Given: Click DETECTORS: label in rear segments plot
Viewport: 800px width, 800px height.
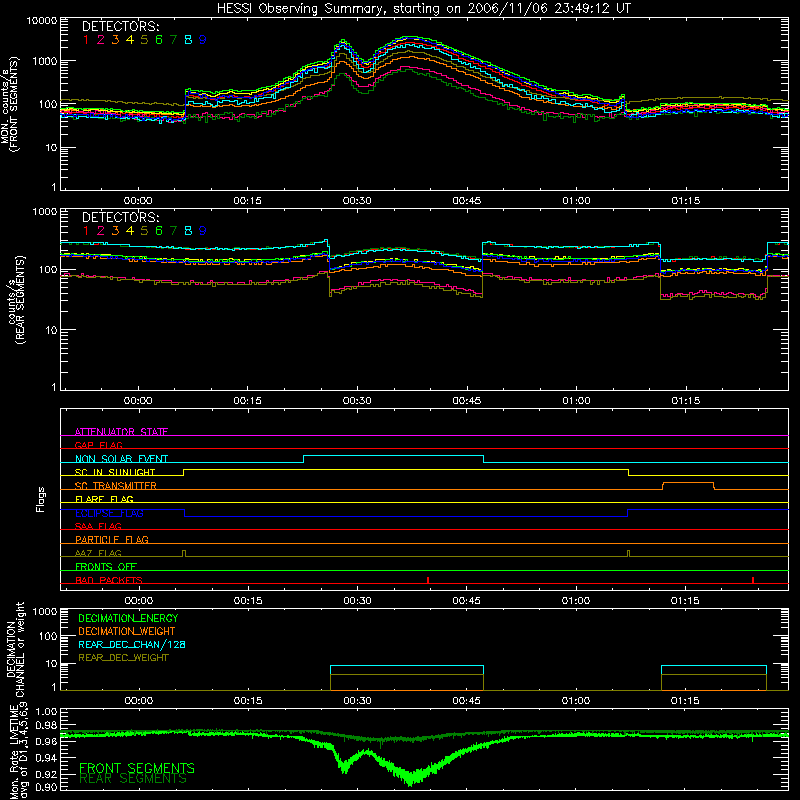Looking at the screenshot, I should 121,217.
